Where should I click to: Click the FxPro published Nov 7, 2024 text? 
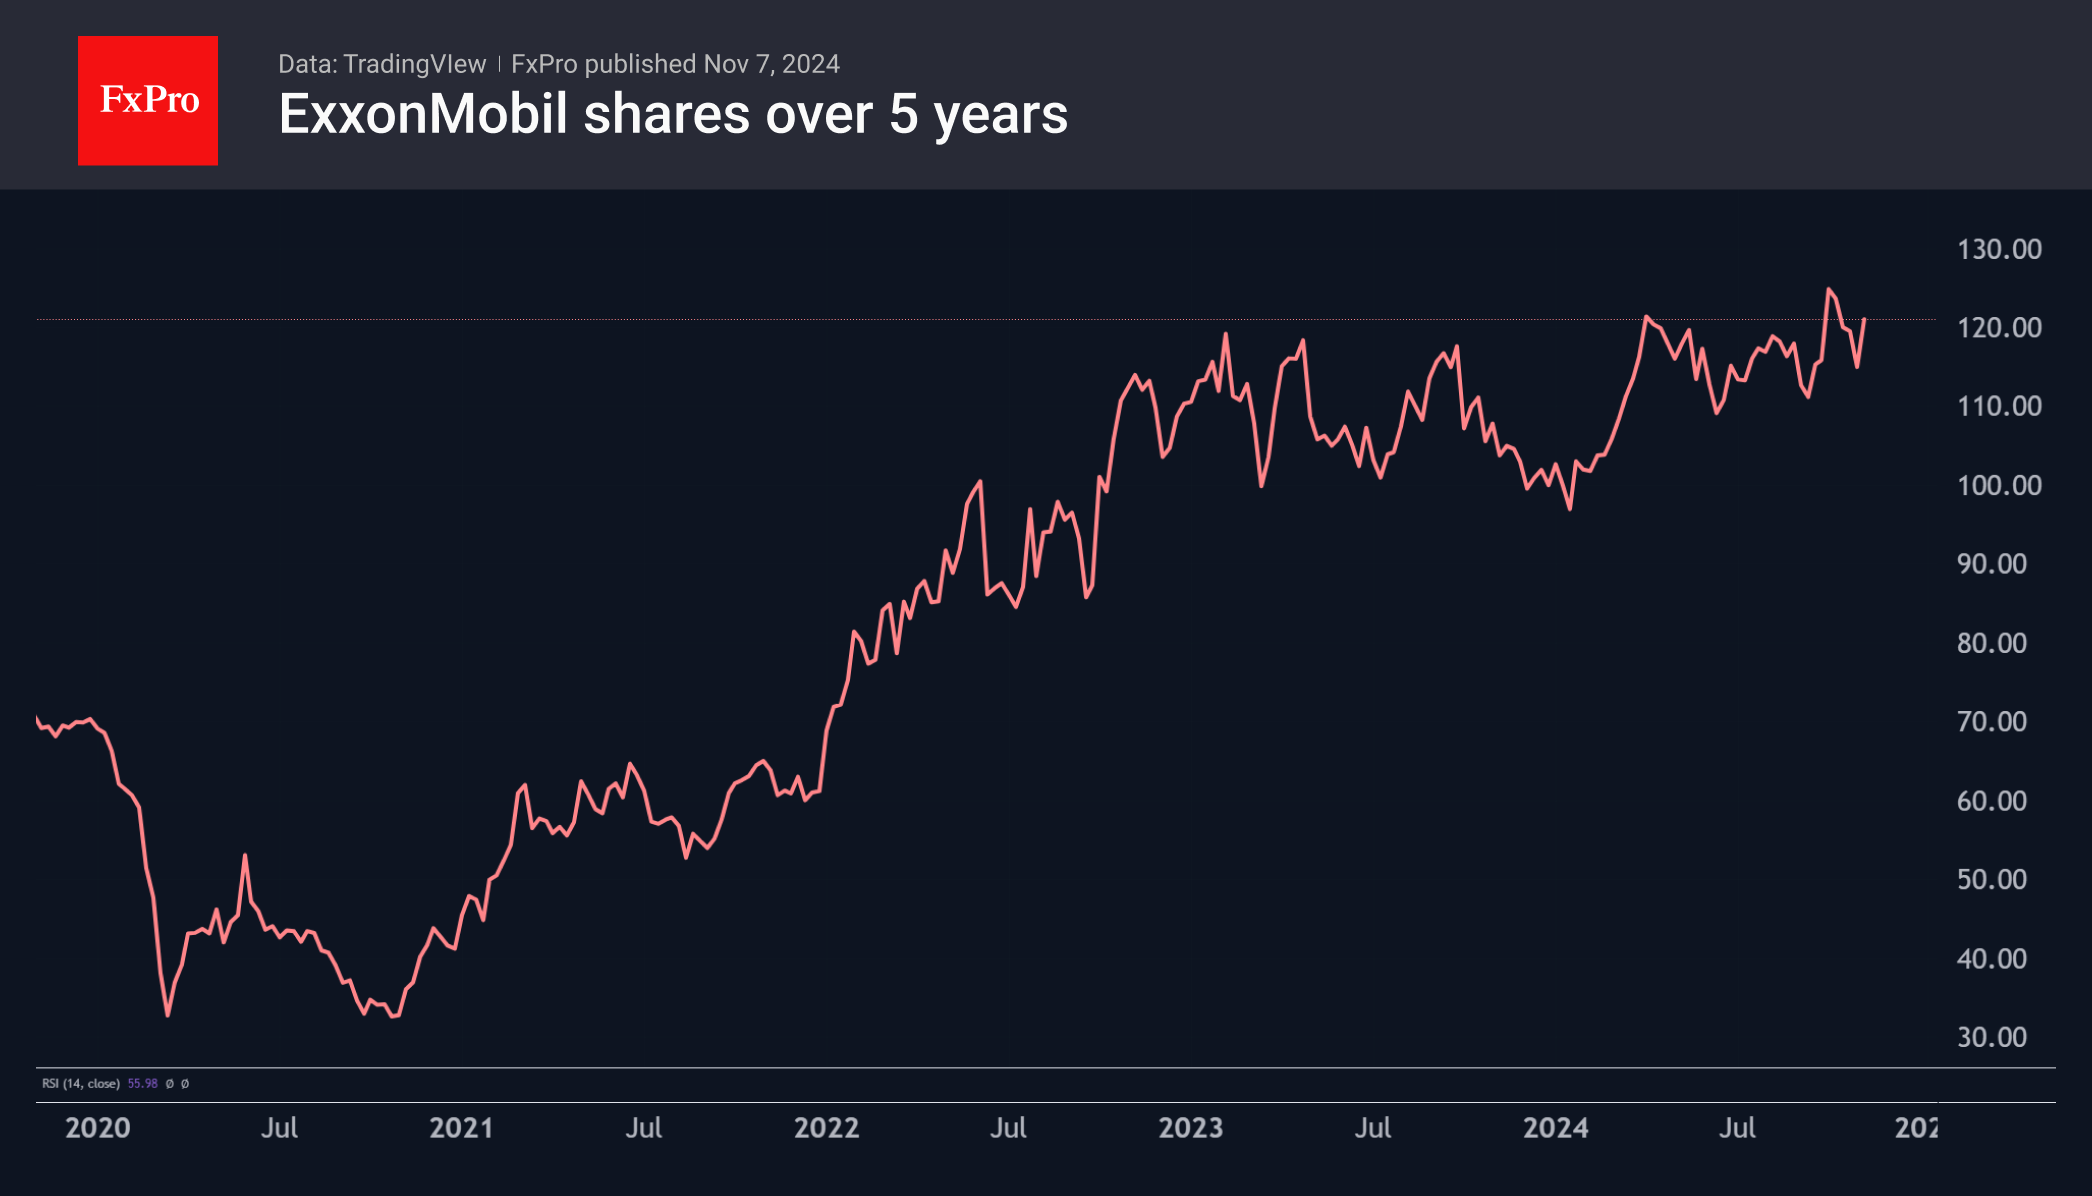pos(675,64)
